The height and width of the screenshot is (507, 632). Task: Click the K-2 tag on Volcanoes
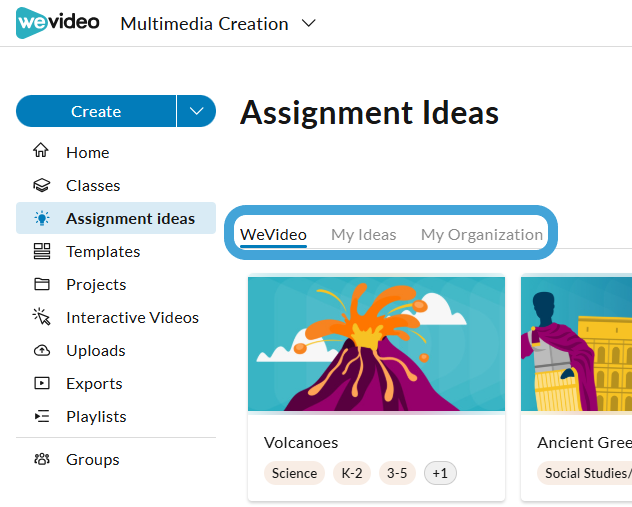pos(352,473)
